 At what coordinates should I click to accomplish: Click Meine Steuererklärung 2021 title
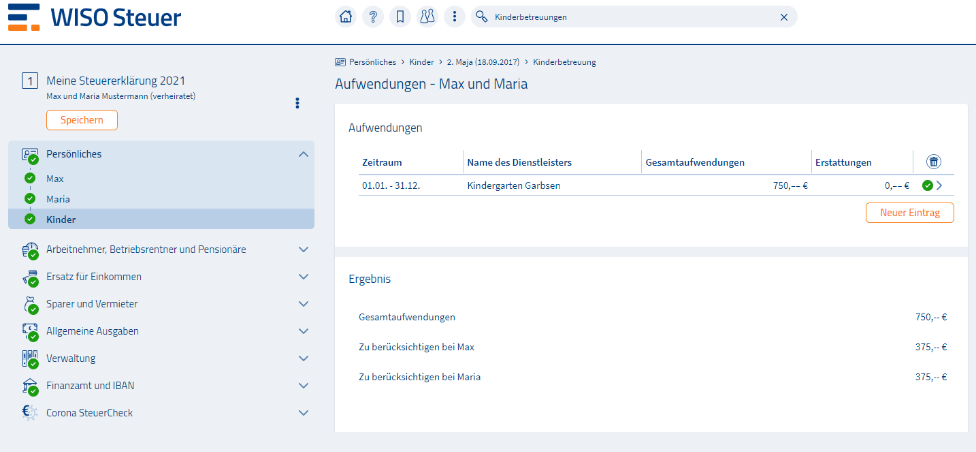116,81
